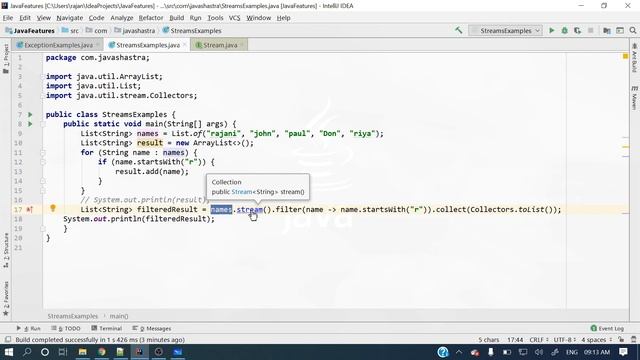Image resolution: width=640 pixels, height=360 pixels.
Task: Collapse the if block fold marker on line 12
Action: coord(43,162)
